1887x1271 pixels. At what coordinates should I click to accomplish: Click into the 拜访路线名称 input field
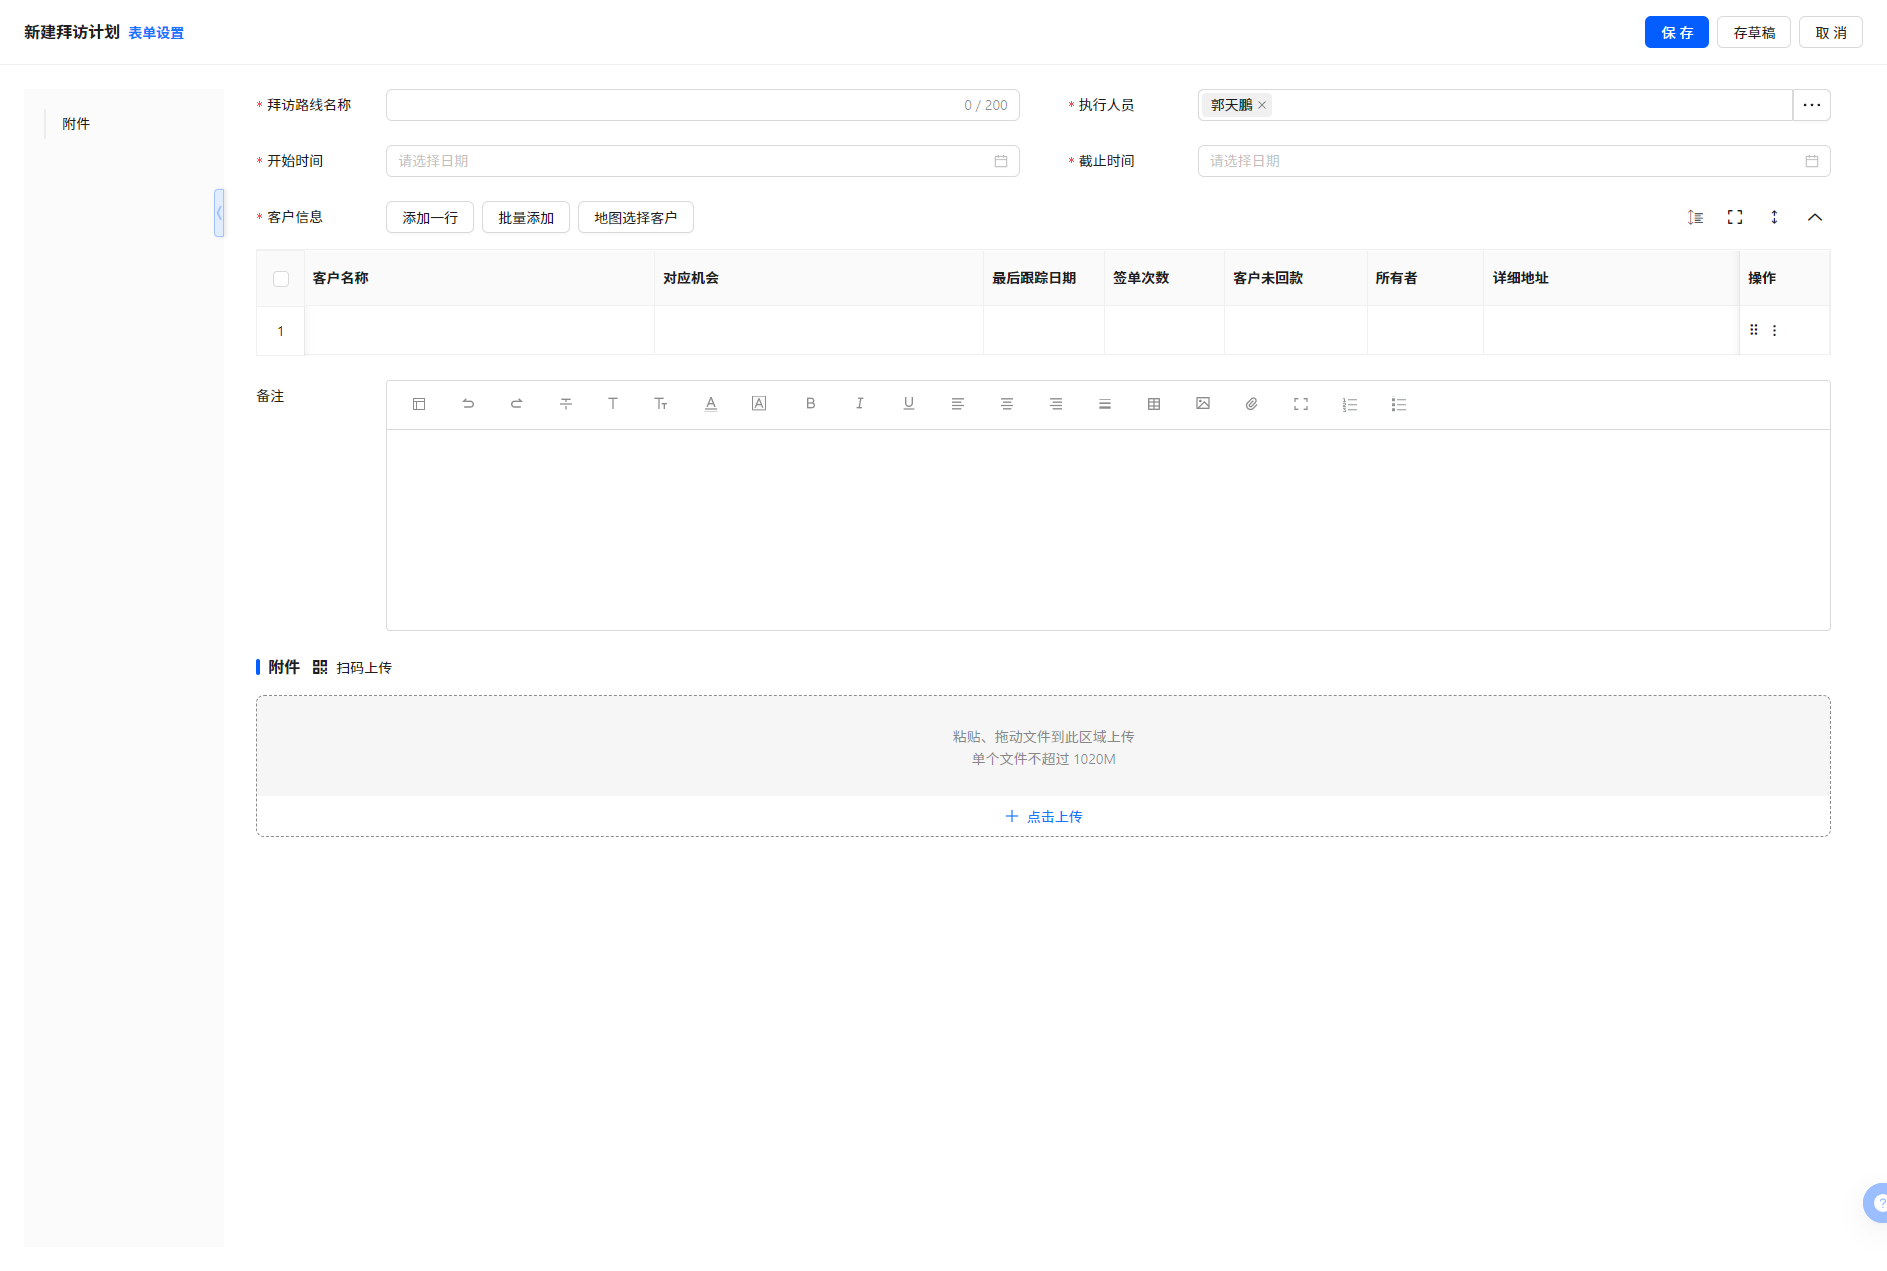670,105
